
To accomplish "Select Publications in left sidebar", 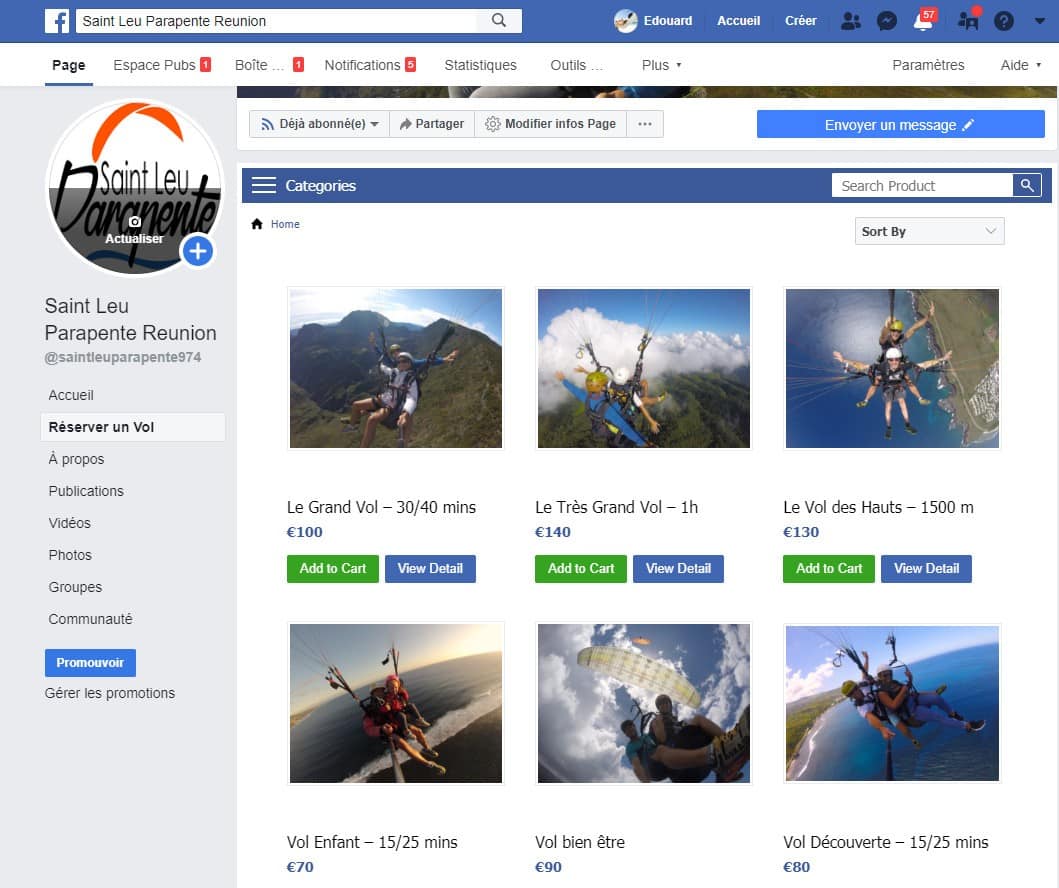I will [86, 491].
